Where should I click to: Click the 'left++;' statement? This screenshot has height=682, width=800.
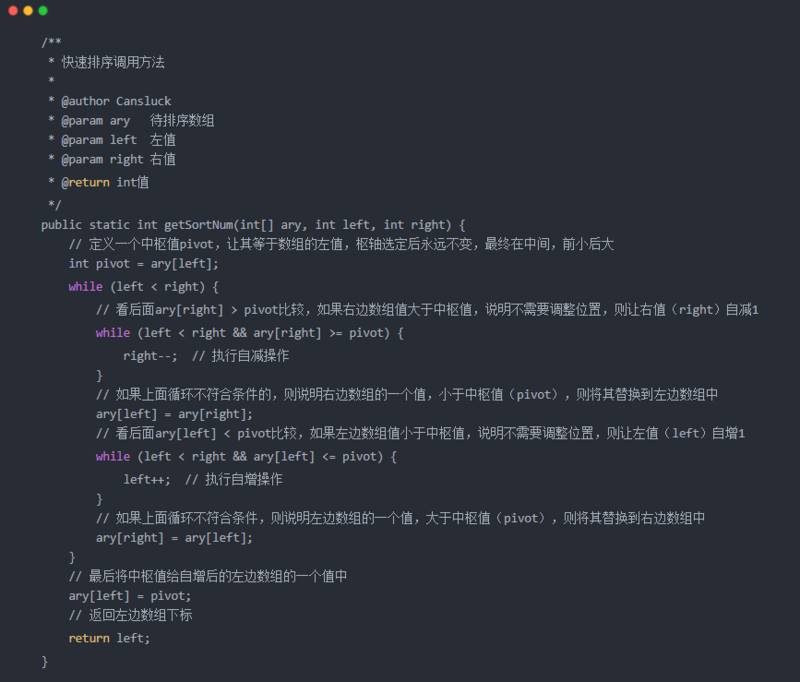click(x=147, y=479)
